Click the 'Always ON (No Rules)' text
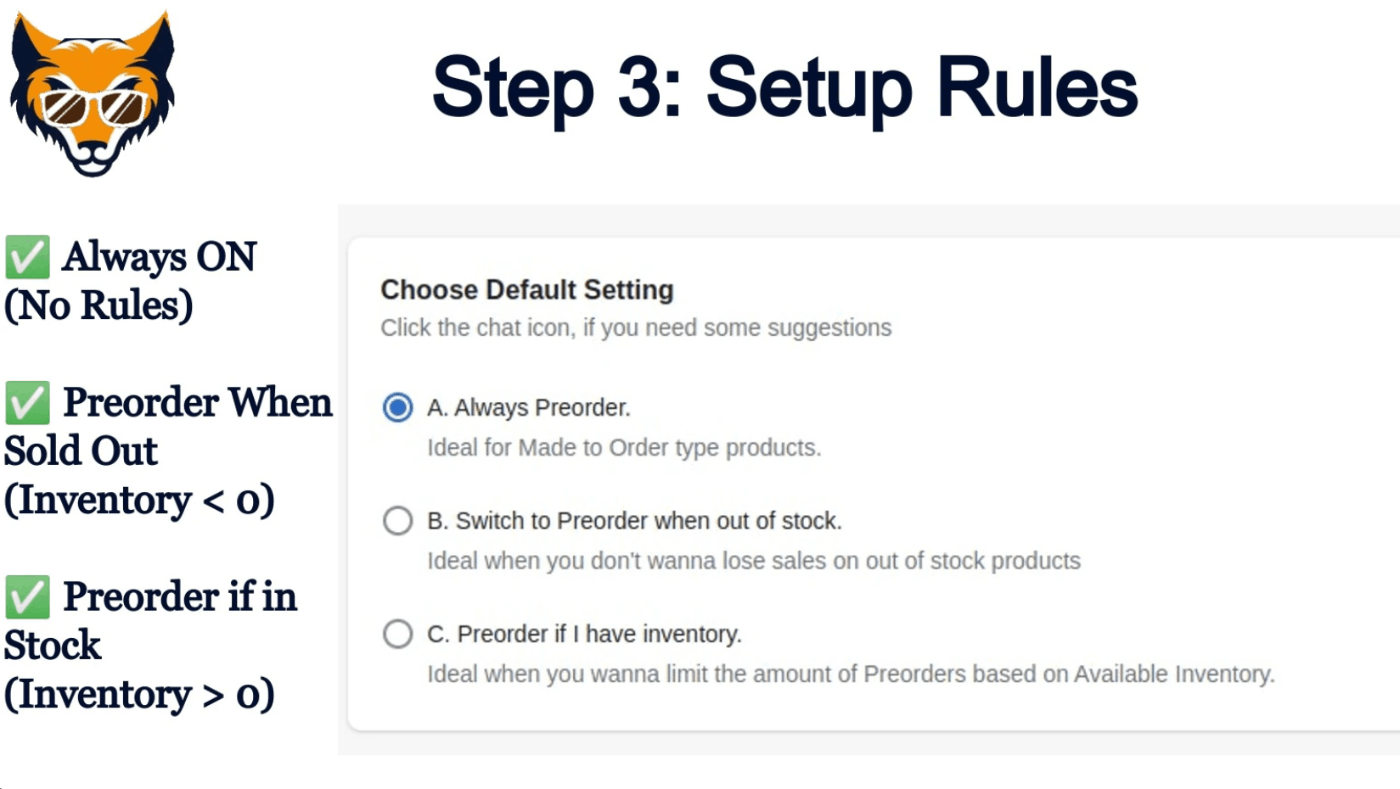Viewport: 1400px width, 789px height. (x=130, y=281)
